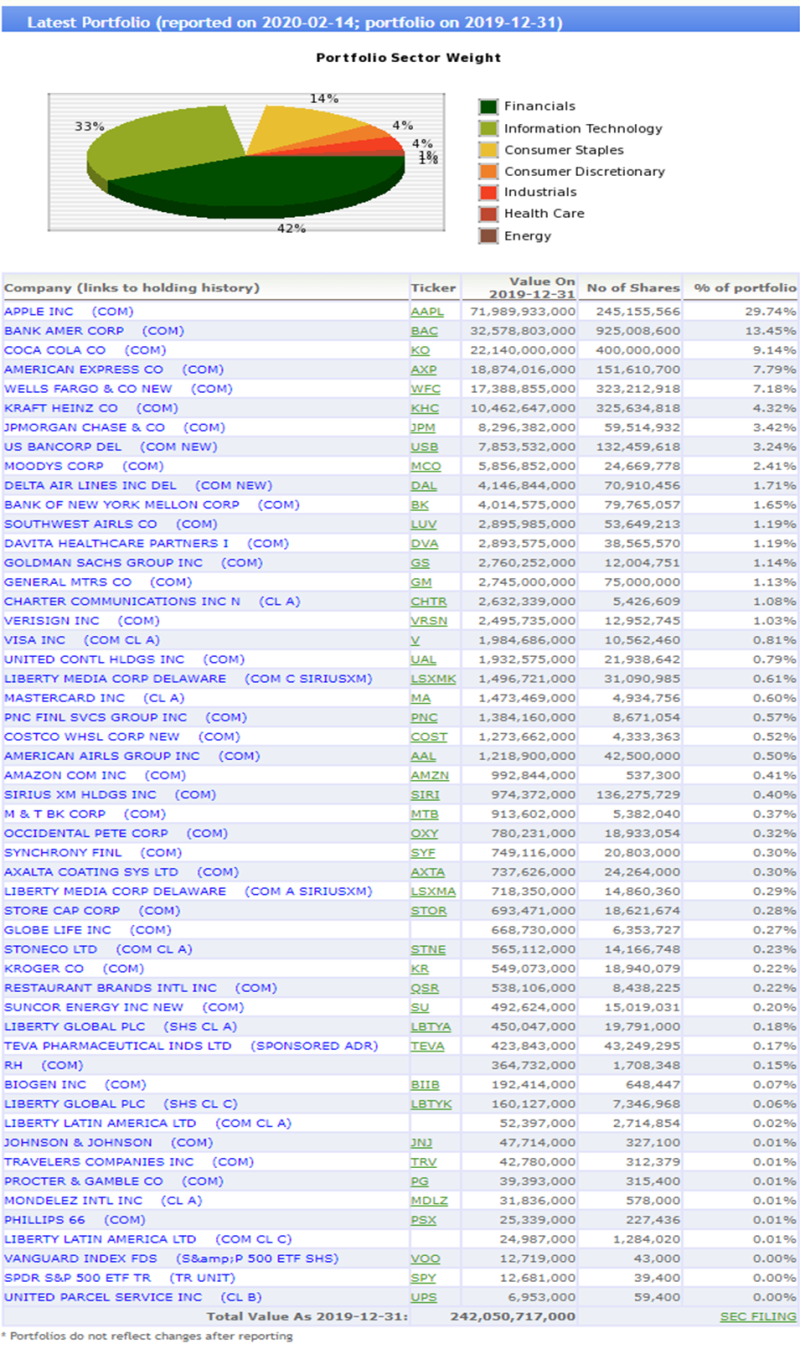Click the STNE ticker link
The image size is (800, 1349).
[x=428, y=948]
